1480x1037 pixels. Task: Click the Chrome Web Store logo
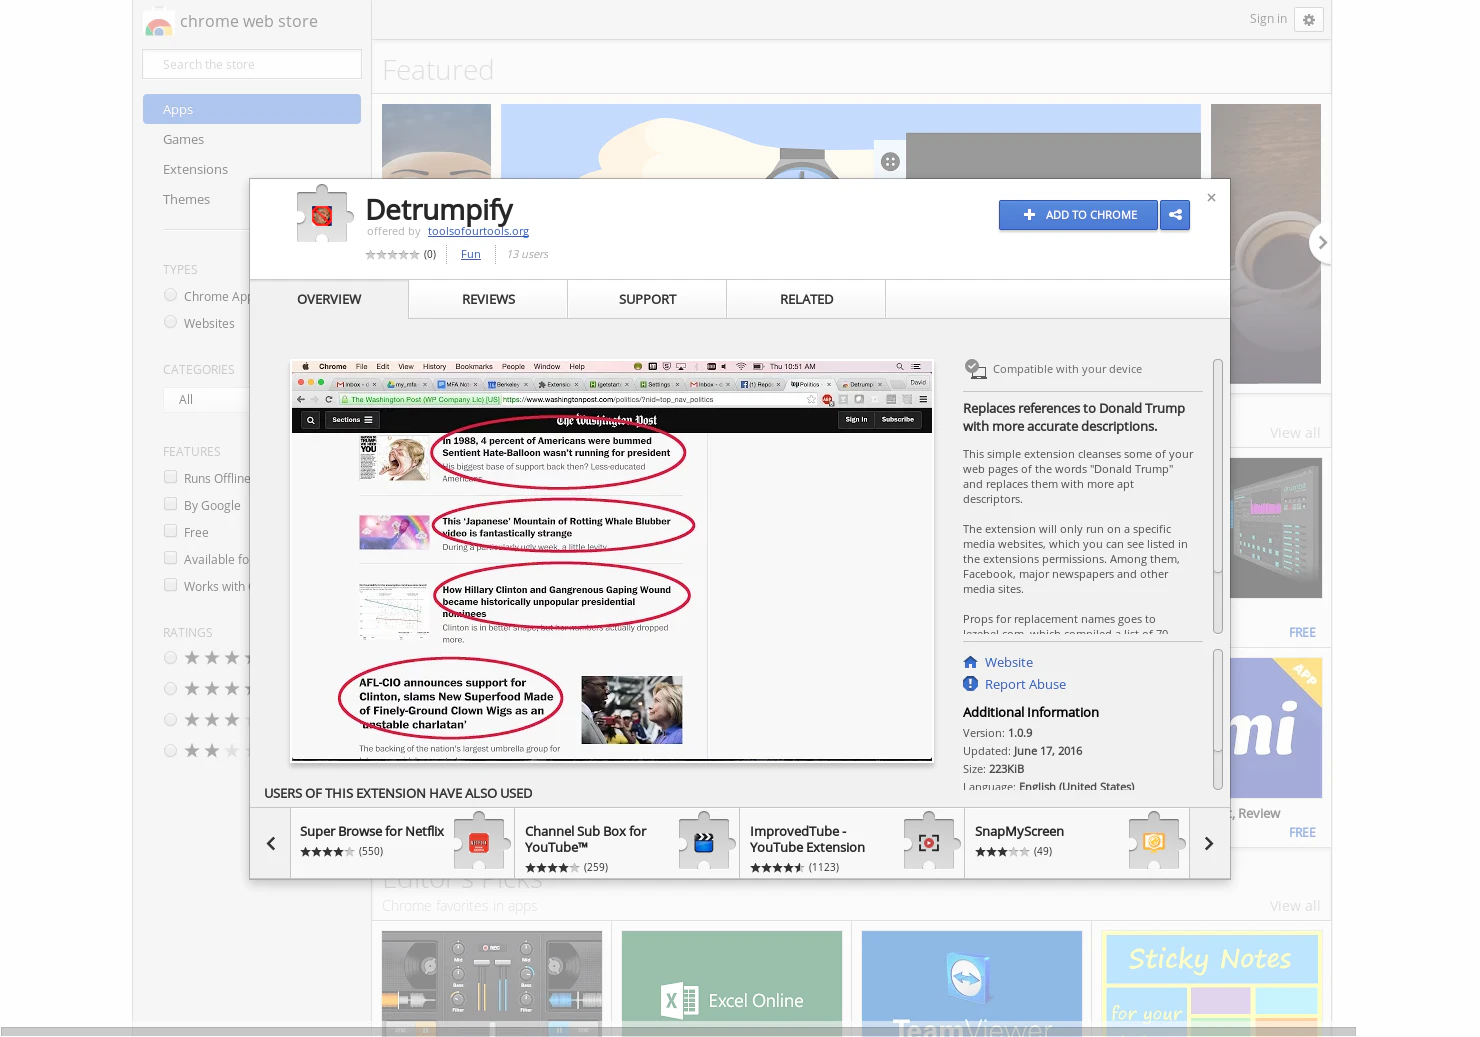pyautogui.click(x=158, y=22)
